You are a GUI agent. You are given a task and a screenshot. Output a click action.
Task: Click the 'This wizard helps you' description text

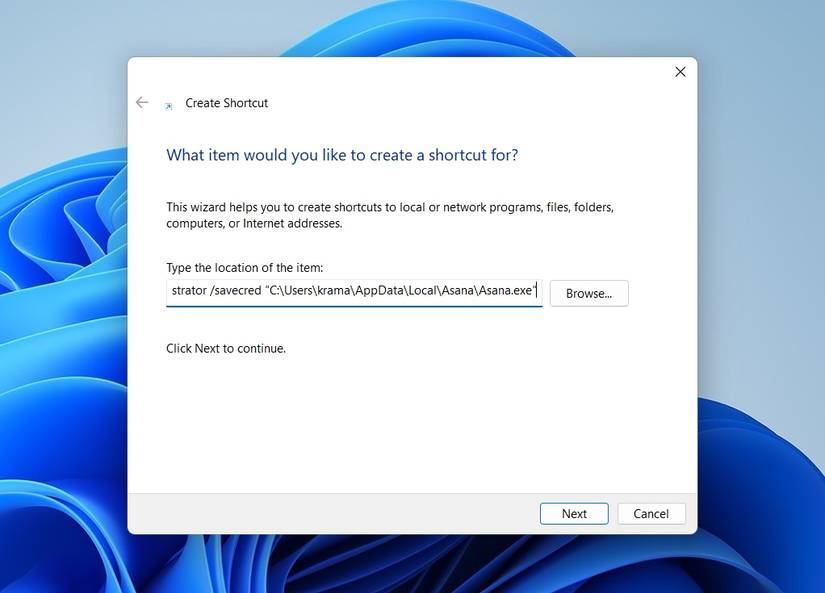pyautogui.click(x=390, y=215)
